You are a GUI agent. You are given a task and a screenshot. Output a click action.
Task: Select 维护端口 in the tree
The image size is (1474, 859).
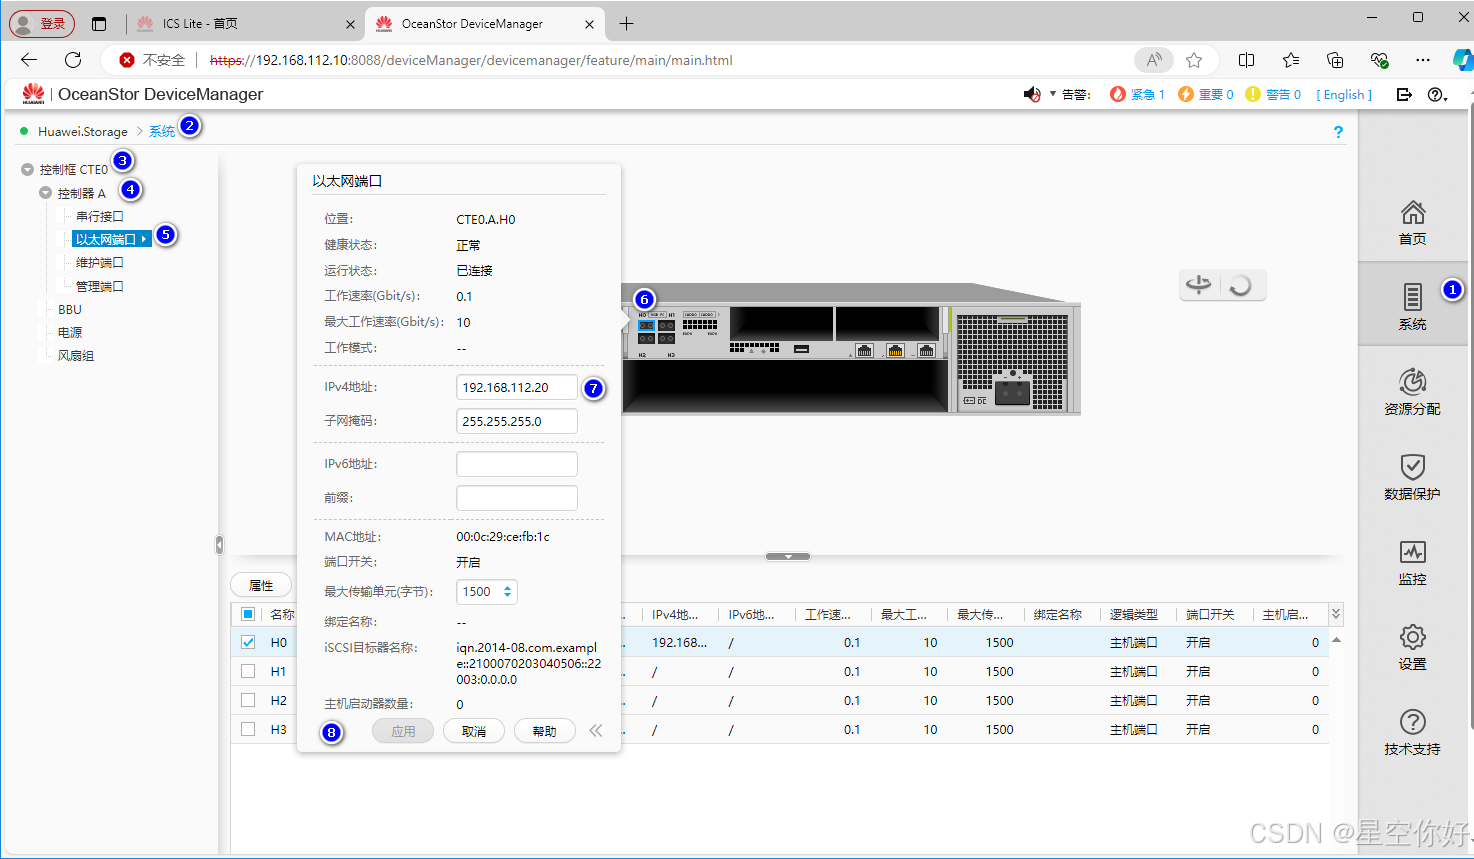coord(100,263)
